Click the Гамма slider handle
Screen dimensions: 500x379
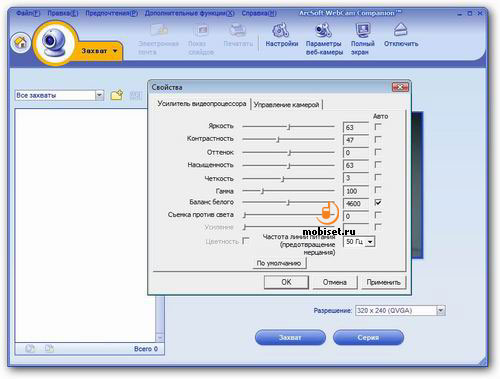point(262,191)
